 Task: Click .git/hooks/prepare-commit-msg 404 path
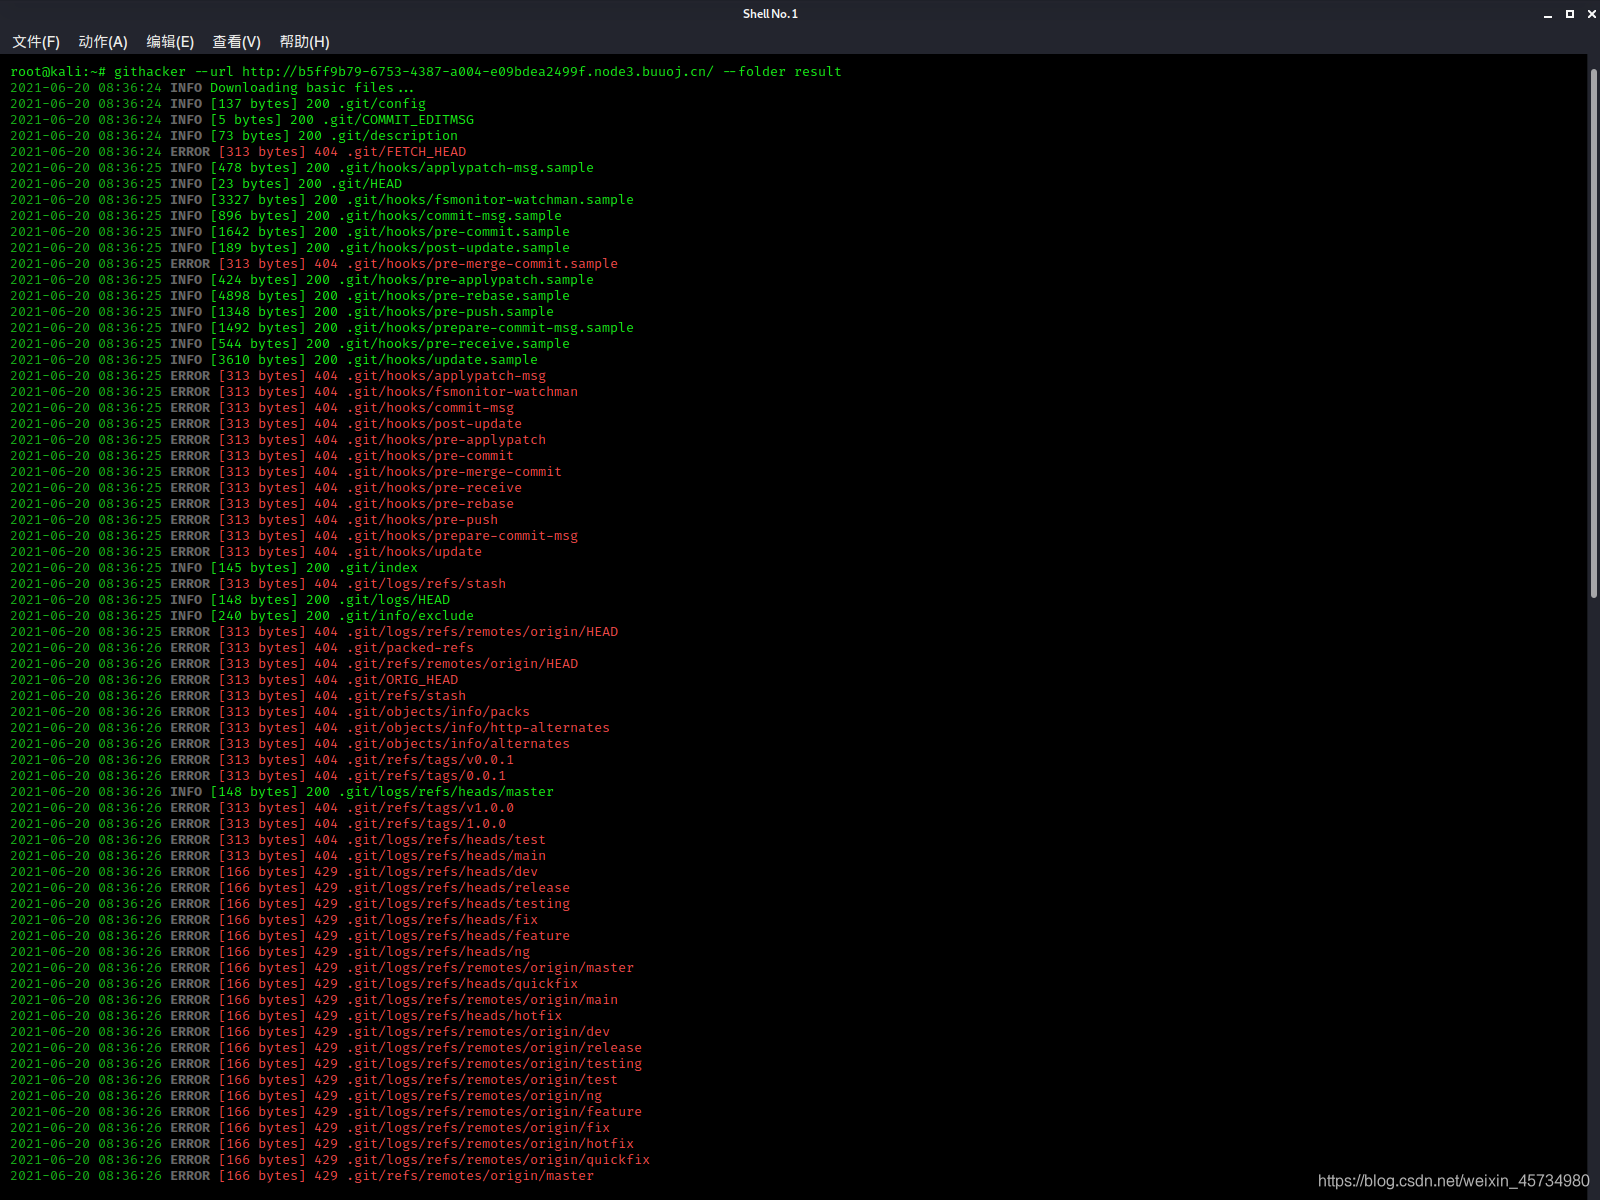click(462, 536)
